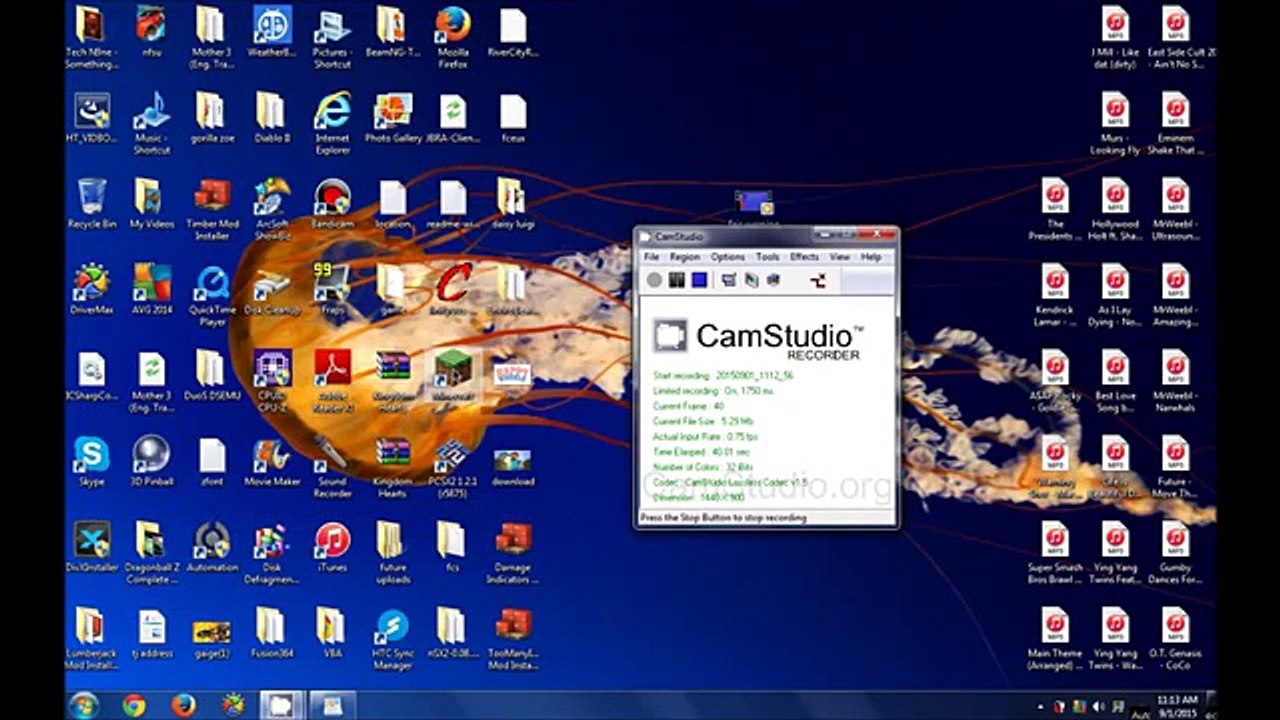
Task: Open the Windows Start menu
Action: (82, 705)
